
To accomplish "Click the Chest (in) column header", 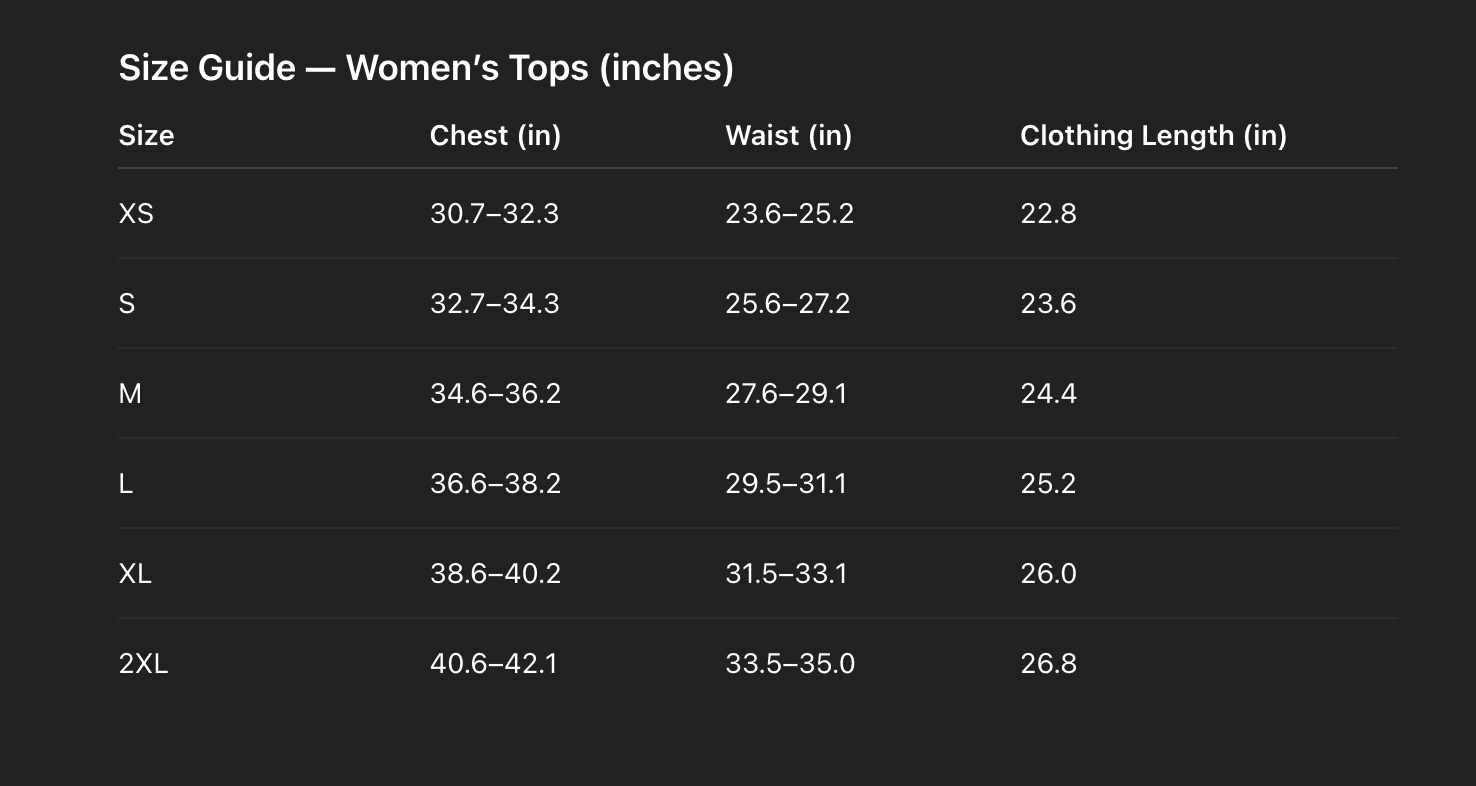I will (495, 136).
